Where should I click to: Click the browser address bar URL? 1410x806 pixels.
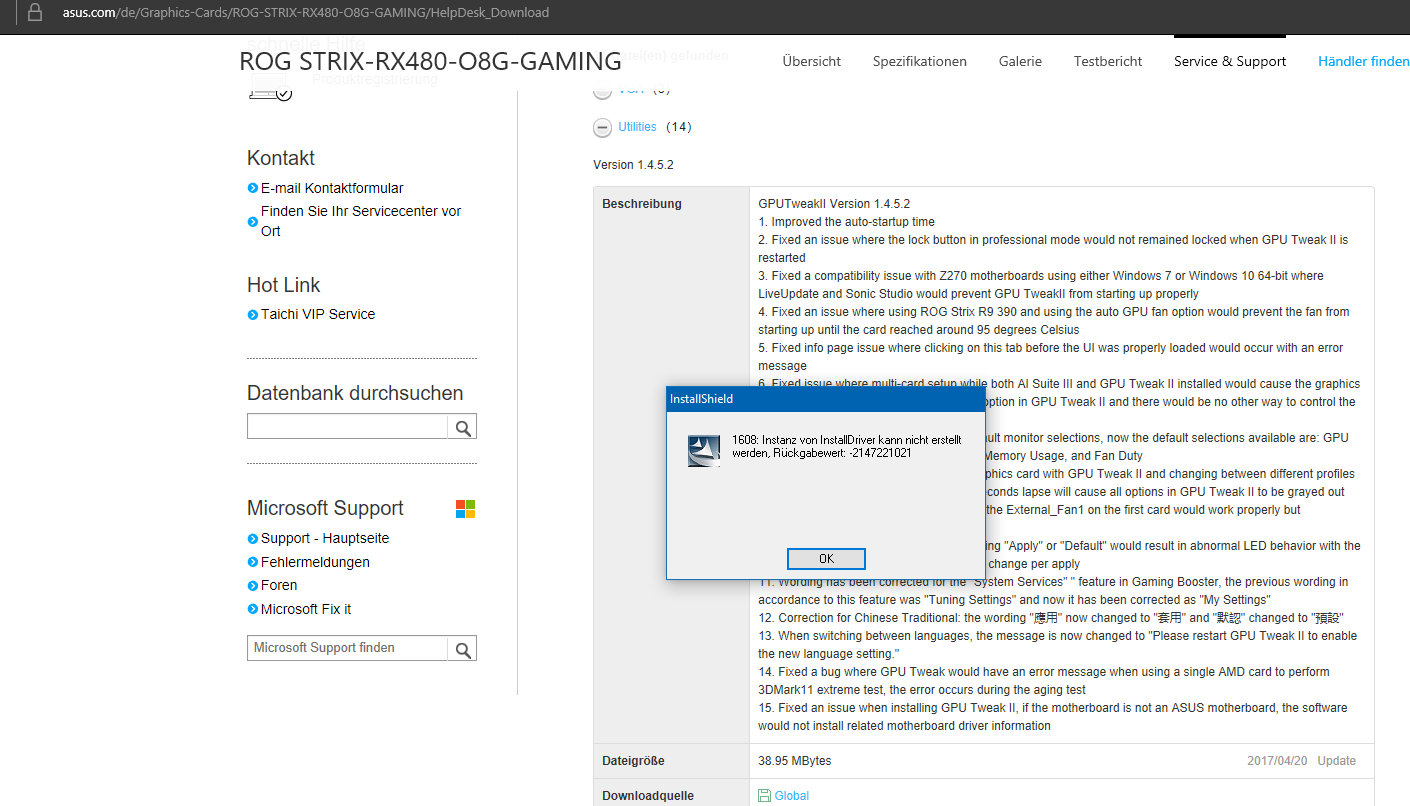point(306,13)
